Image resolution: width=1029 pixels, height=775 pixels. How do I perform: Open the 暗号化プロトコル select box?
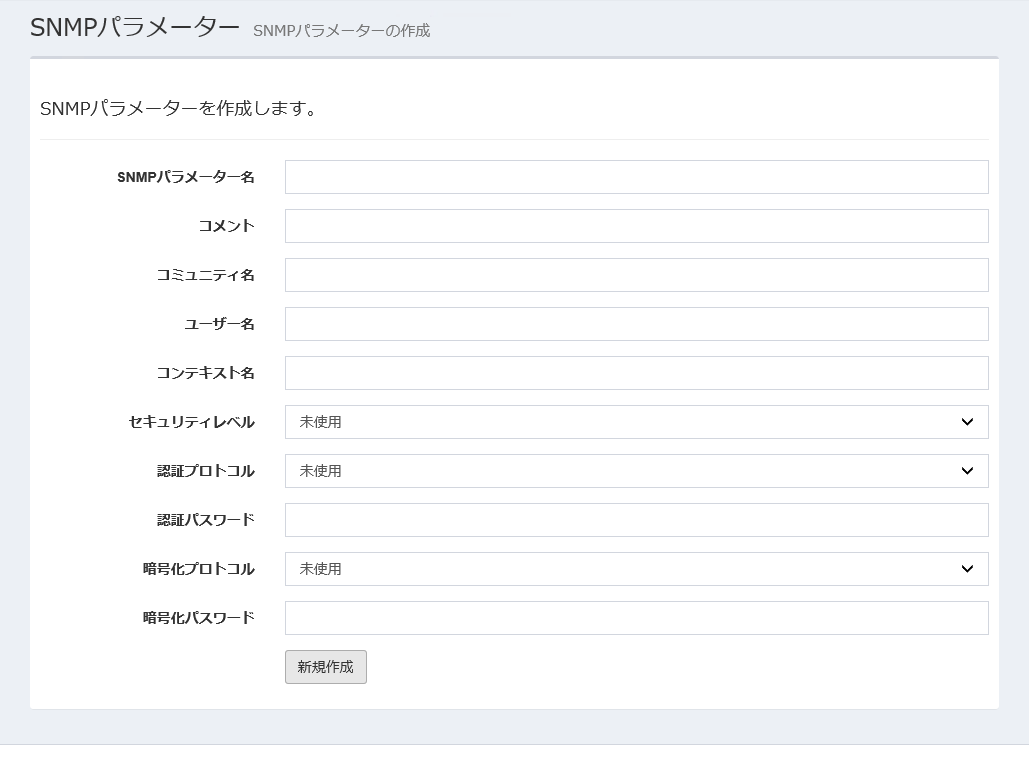pos(636,569)
